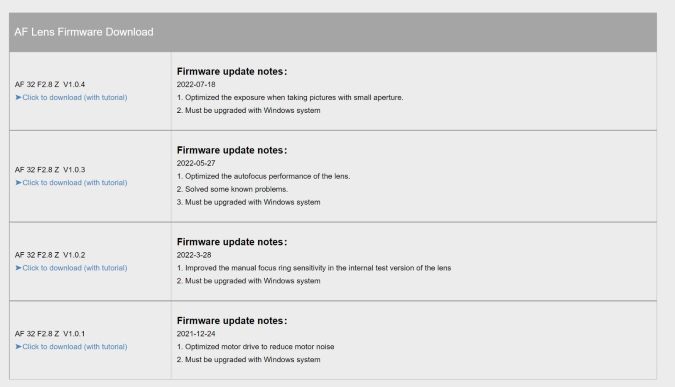Click the small aperture exposure note
675x387 pixels.
point(290,98)
